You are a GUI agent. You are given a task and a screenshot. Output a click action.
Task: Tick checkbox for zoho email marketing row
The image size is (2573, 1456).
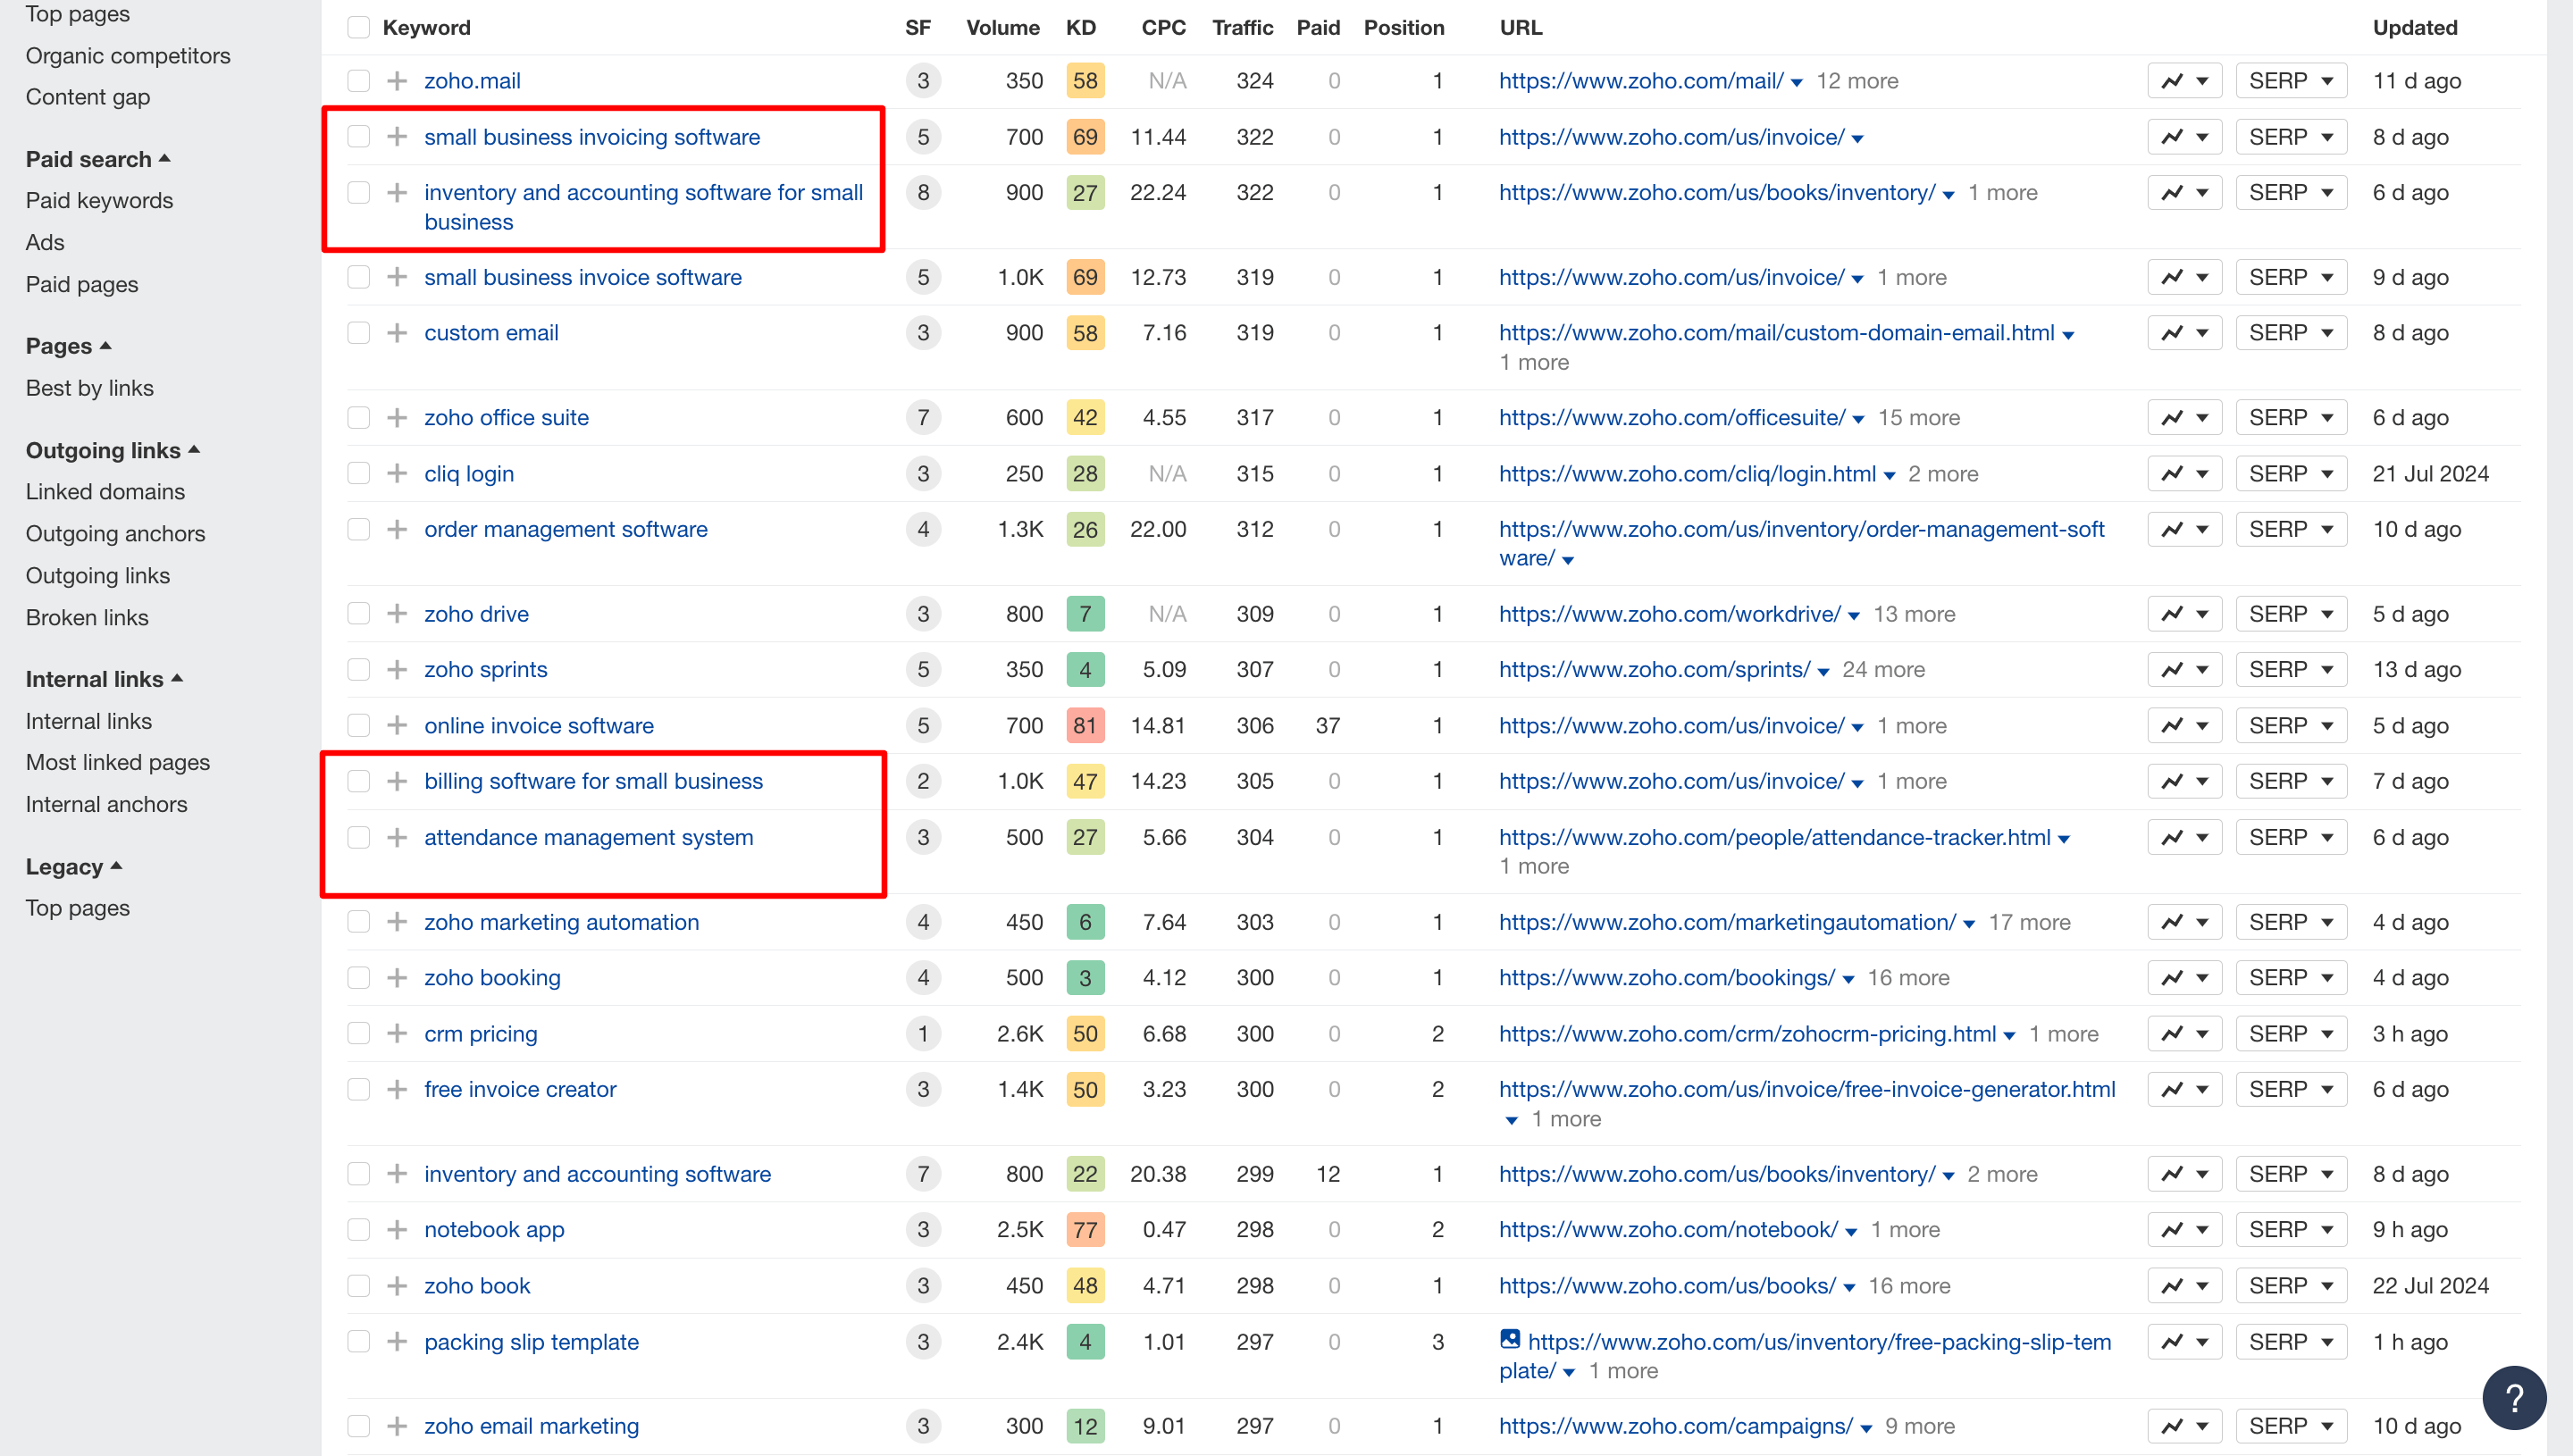358,1427
